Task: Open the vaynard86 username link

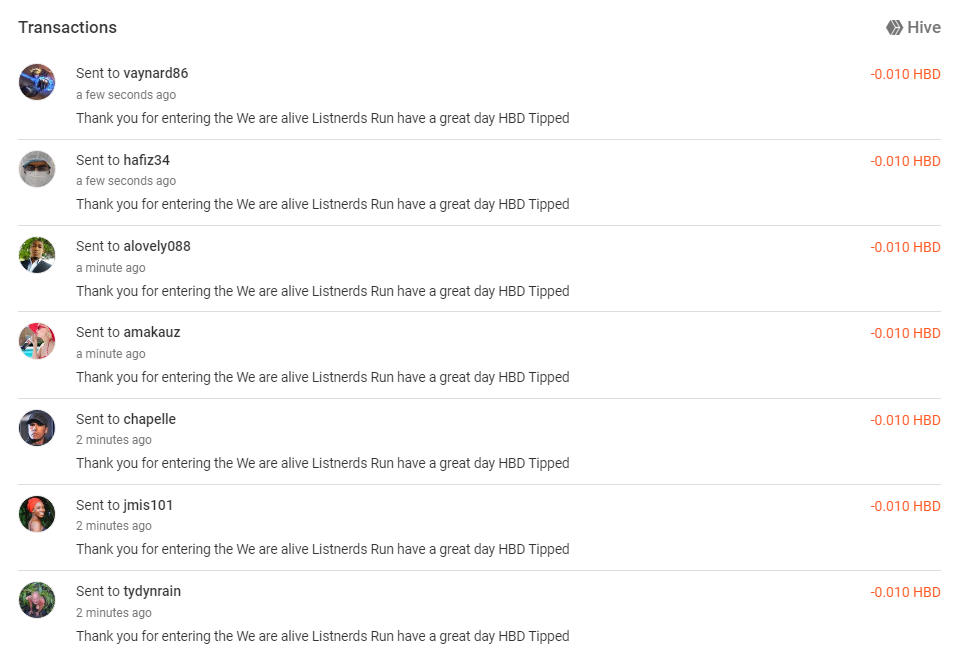Action: (156, 73)
